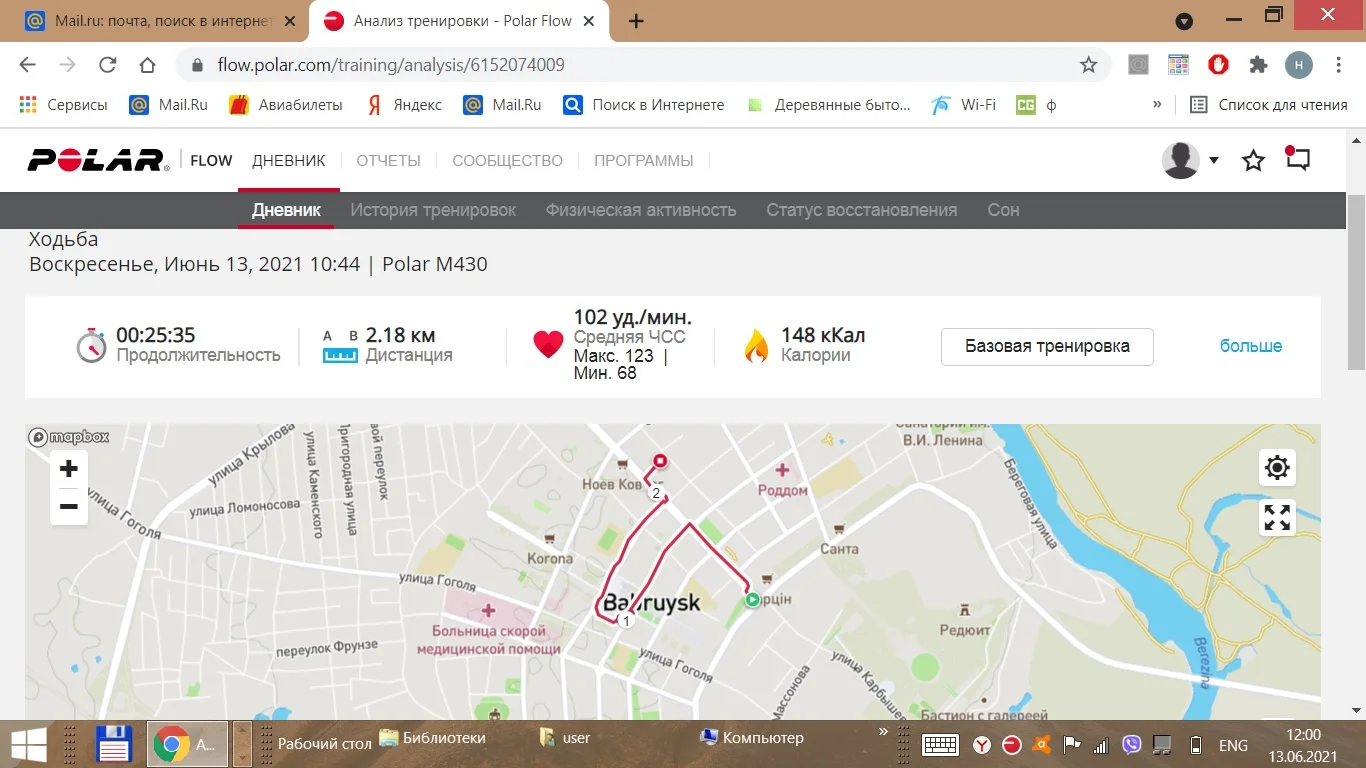Screen dimensions: 1366x768
Task: Zoom out on the map
Action: point(69,507)
